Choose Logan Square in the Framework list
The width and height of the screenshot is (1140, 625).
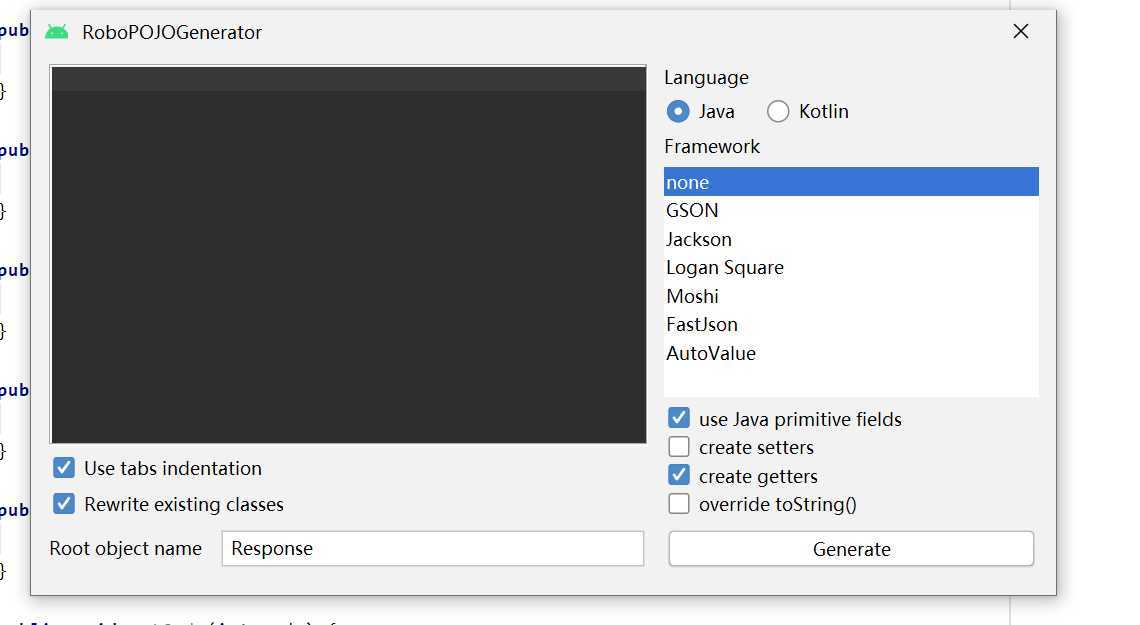851,267
